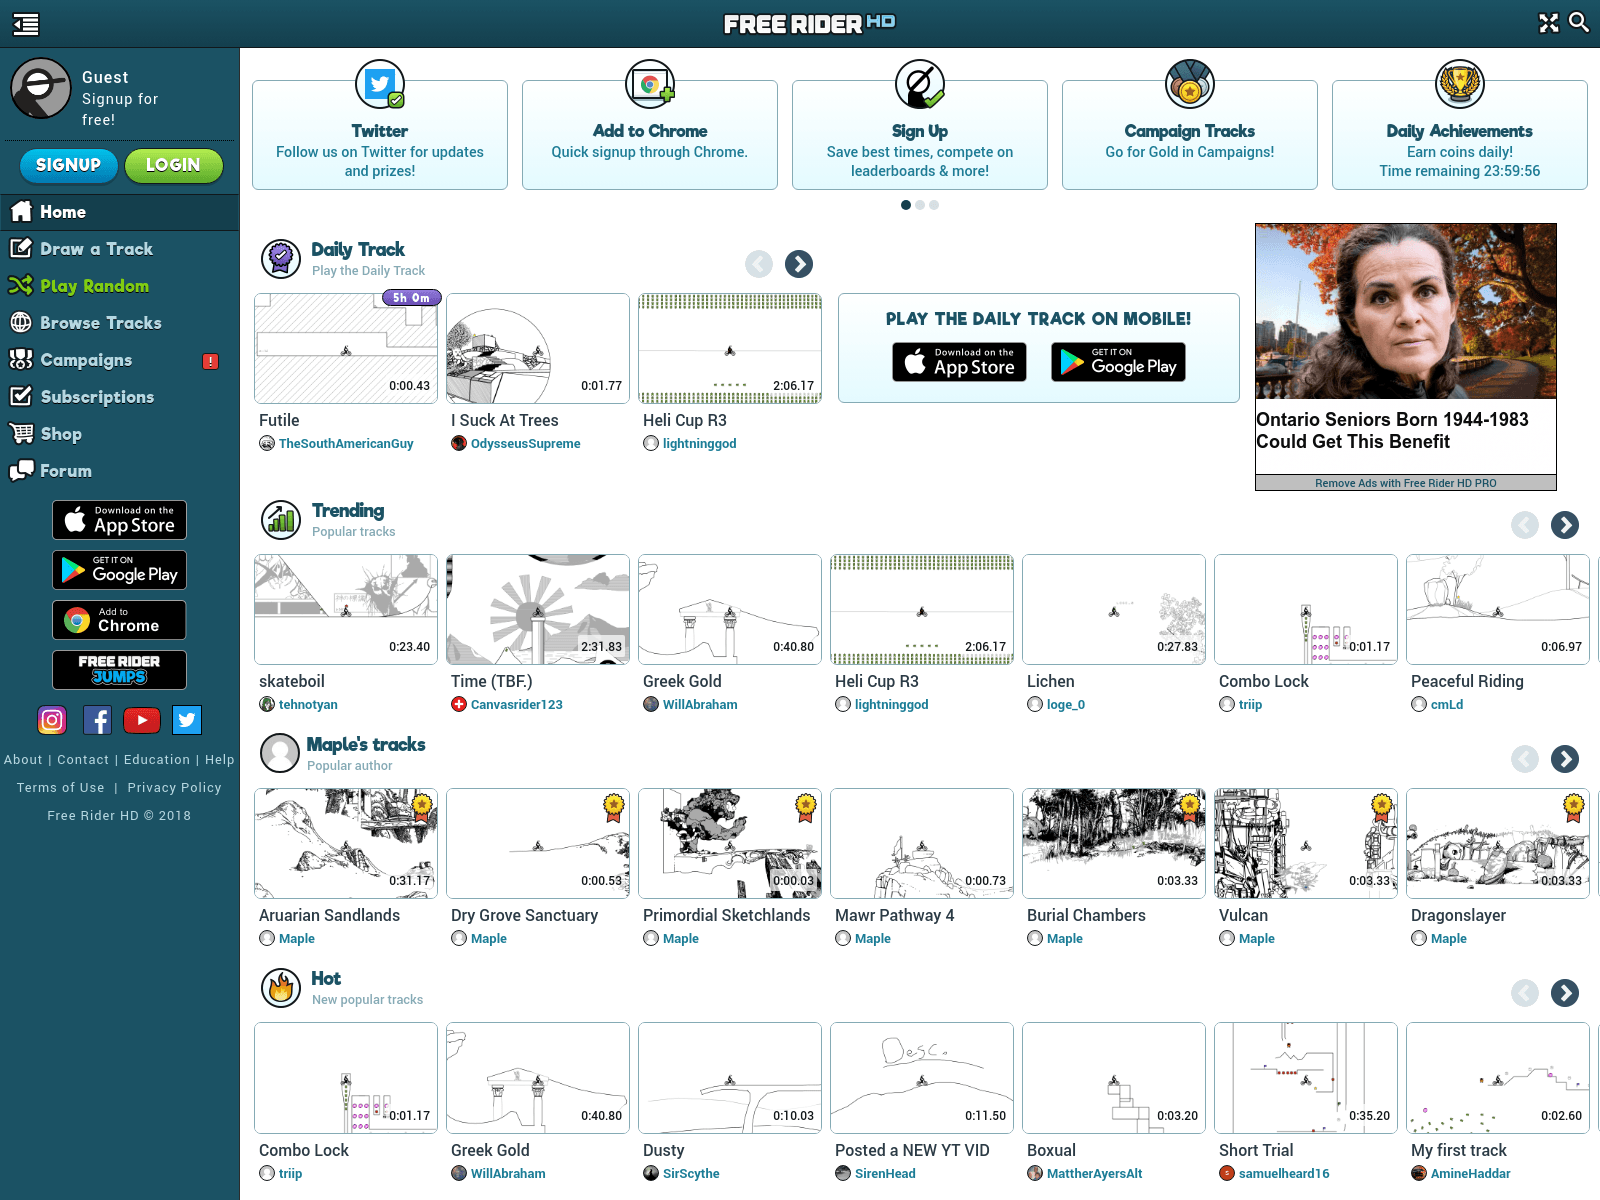This screenshot has height=1200, width=1600.
Task: Open the search magnifier icon
Action: 1579,22
